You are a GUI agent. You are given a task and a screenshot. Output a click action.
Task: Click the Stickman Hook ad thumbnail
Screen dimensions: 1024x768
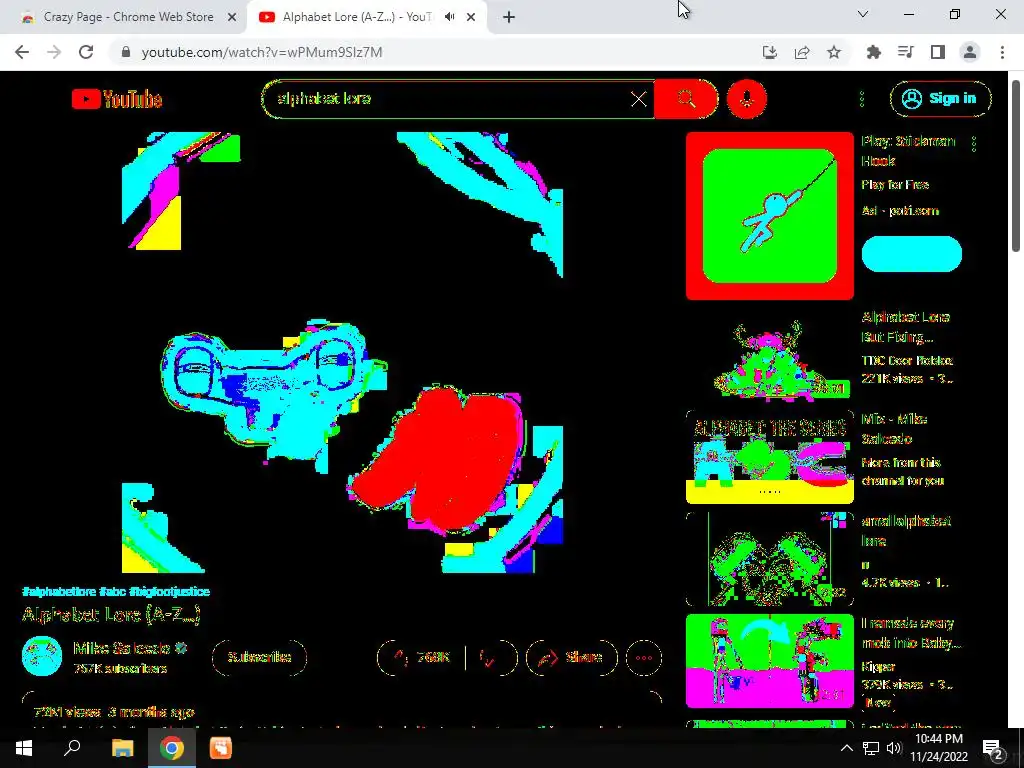[769, 216]
